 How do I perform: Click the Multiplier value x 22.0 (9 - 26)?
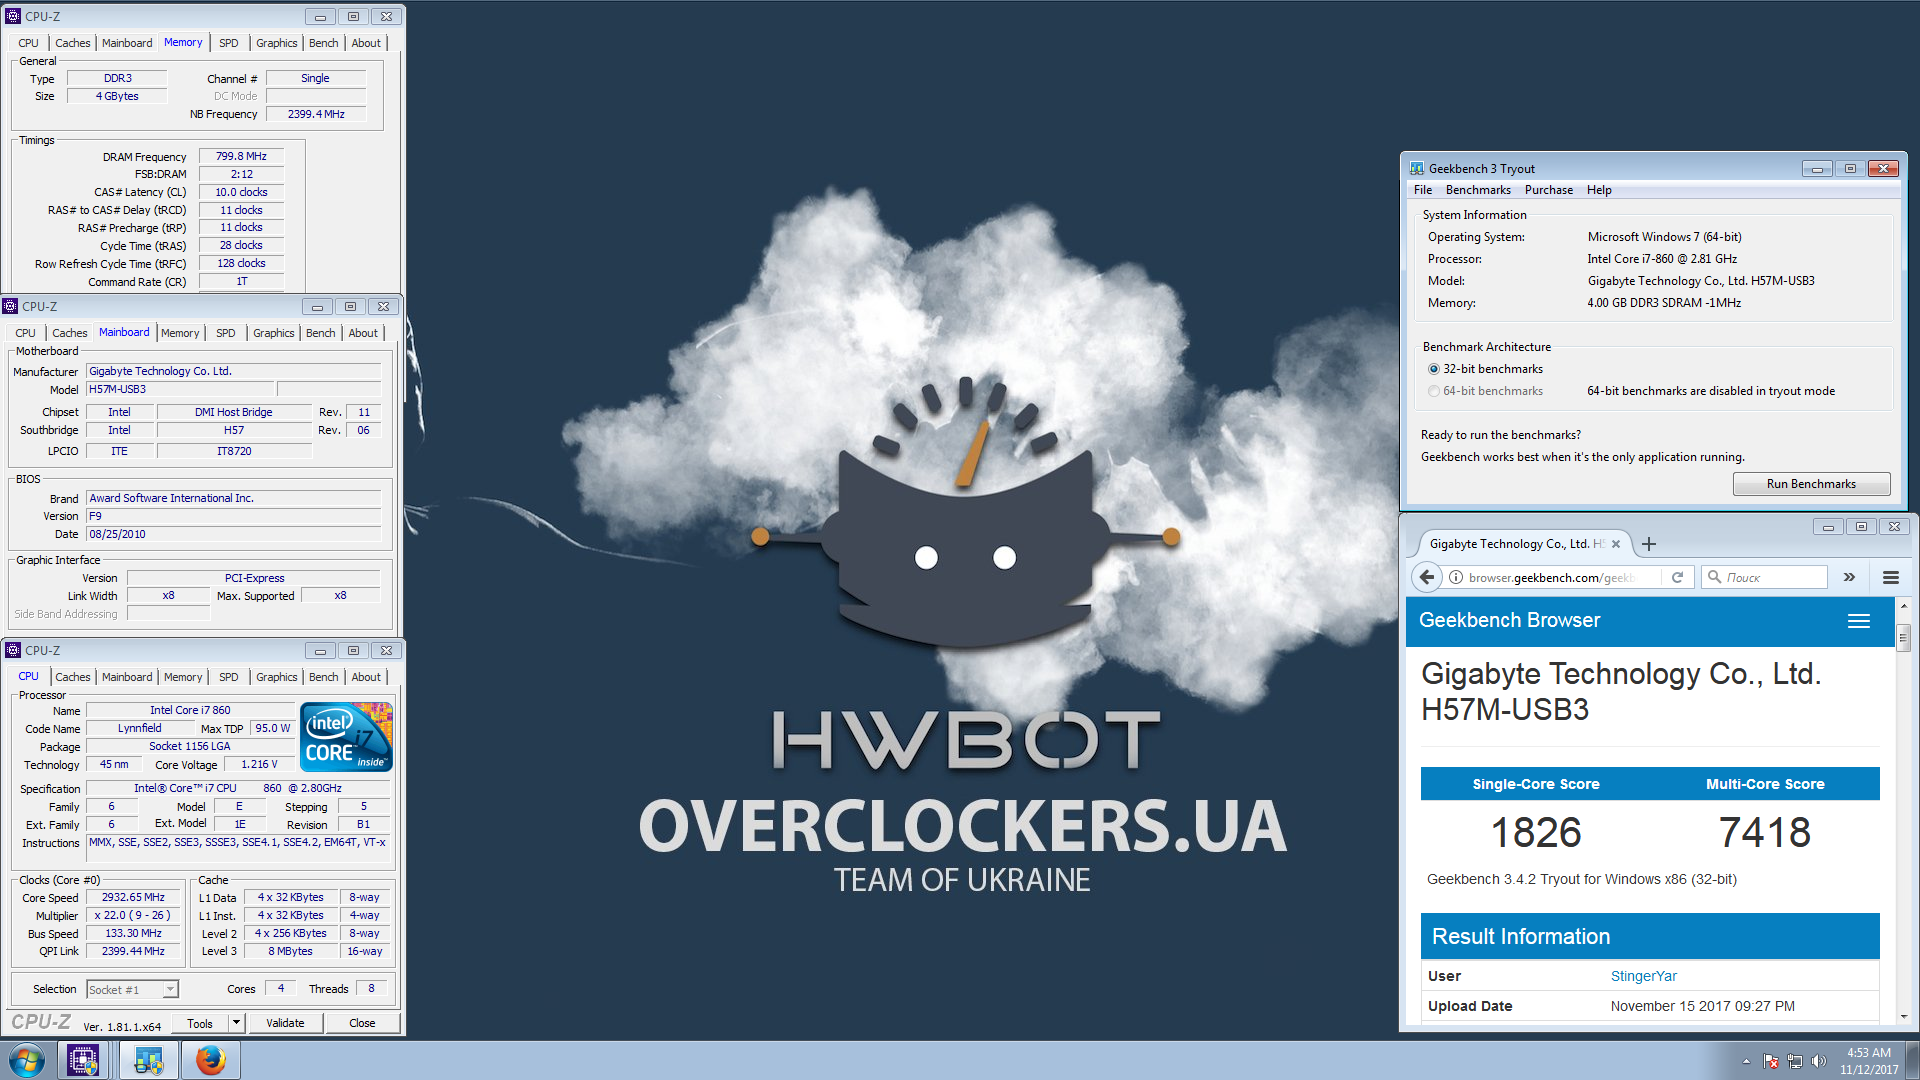133,915
